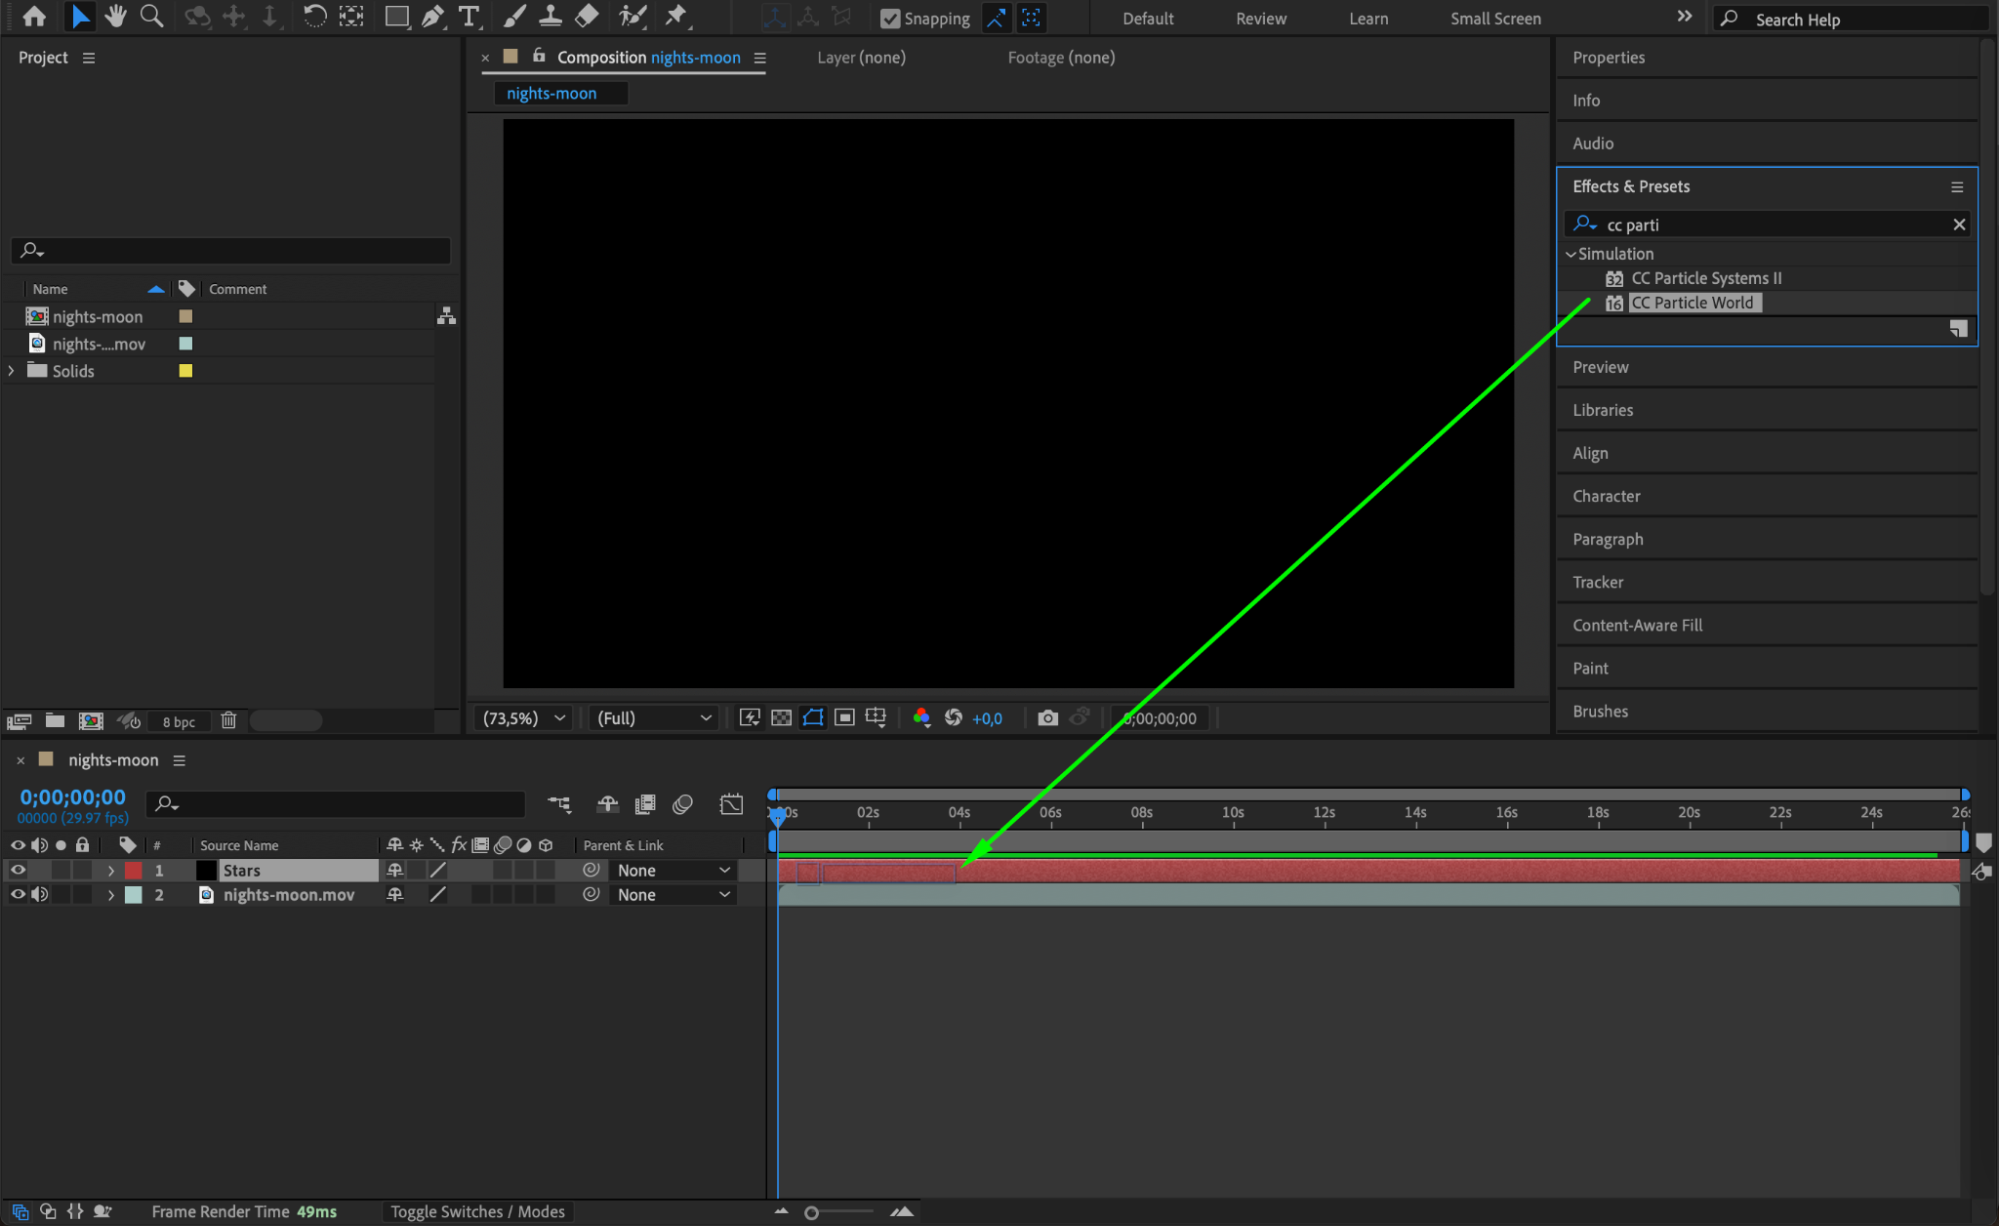1999x1226 pixels.
Task: Select the Hand tool
Action: (116, 16)
